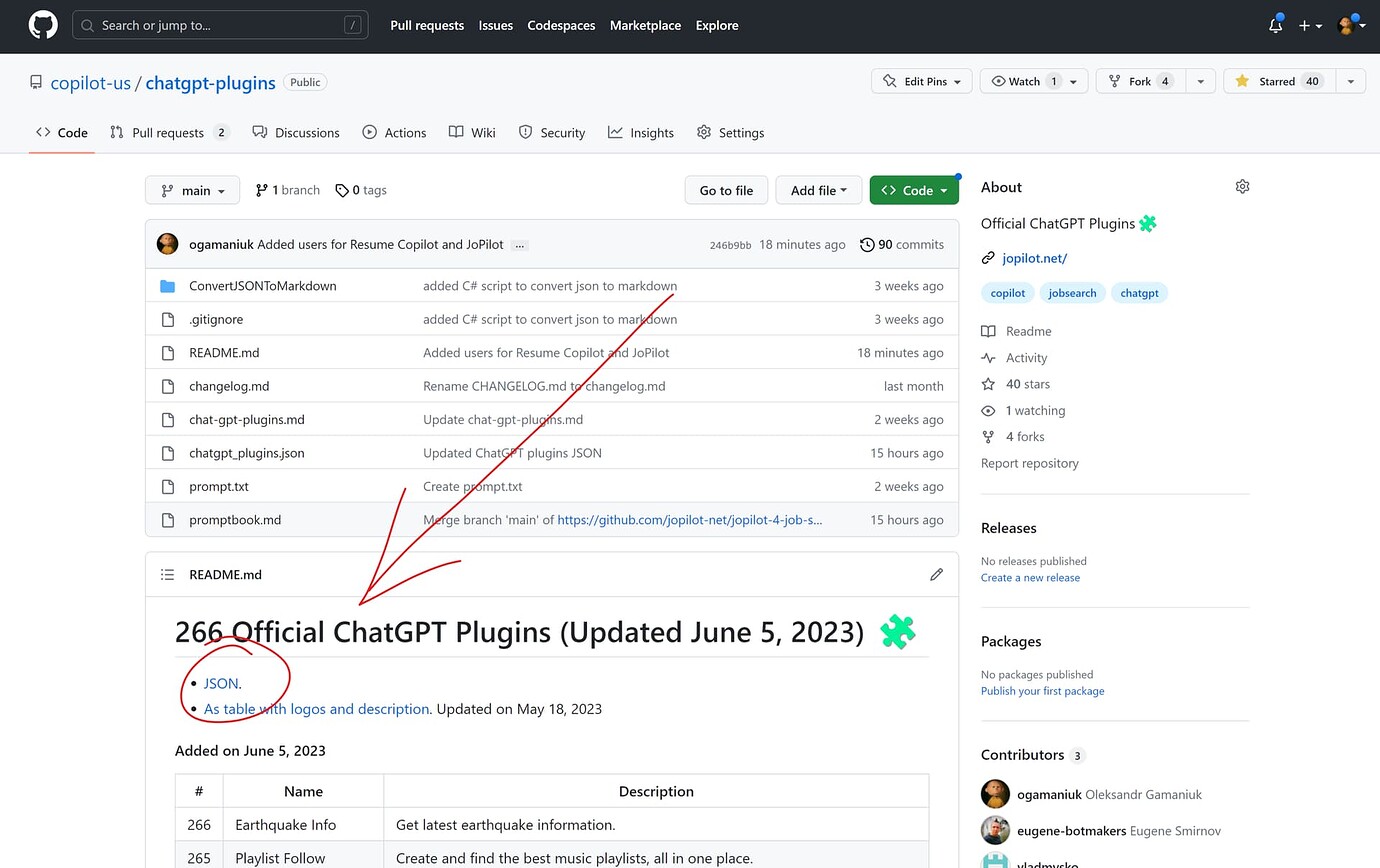Expand the main branch selector dropdown
This screenshot has width=1380, height=868.
[192, 189]
